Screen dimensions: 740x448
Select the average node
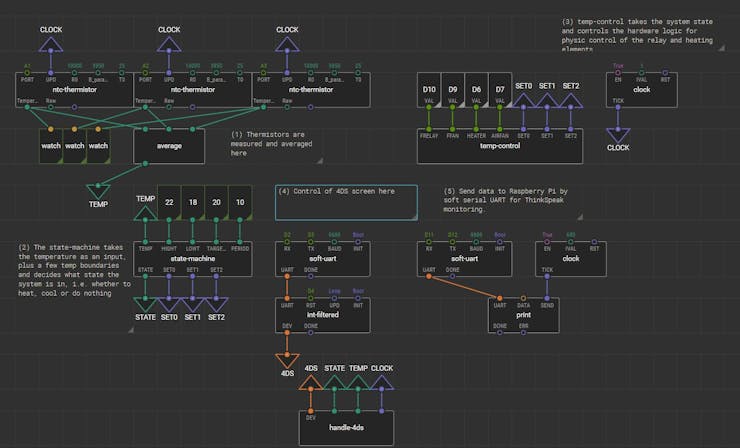169,145
